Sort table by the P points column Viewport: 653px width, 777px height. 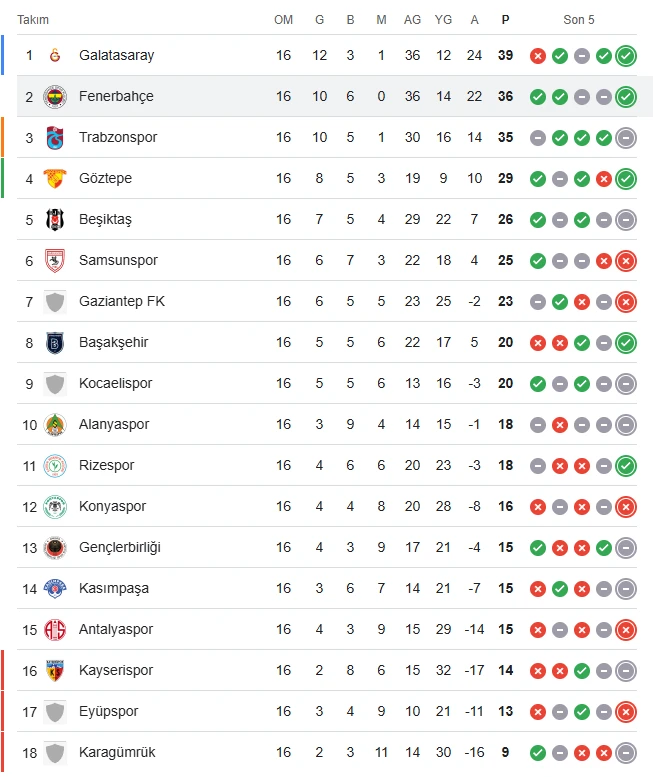tap(505, 20)
